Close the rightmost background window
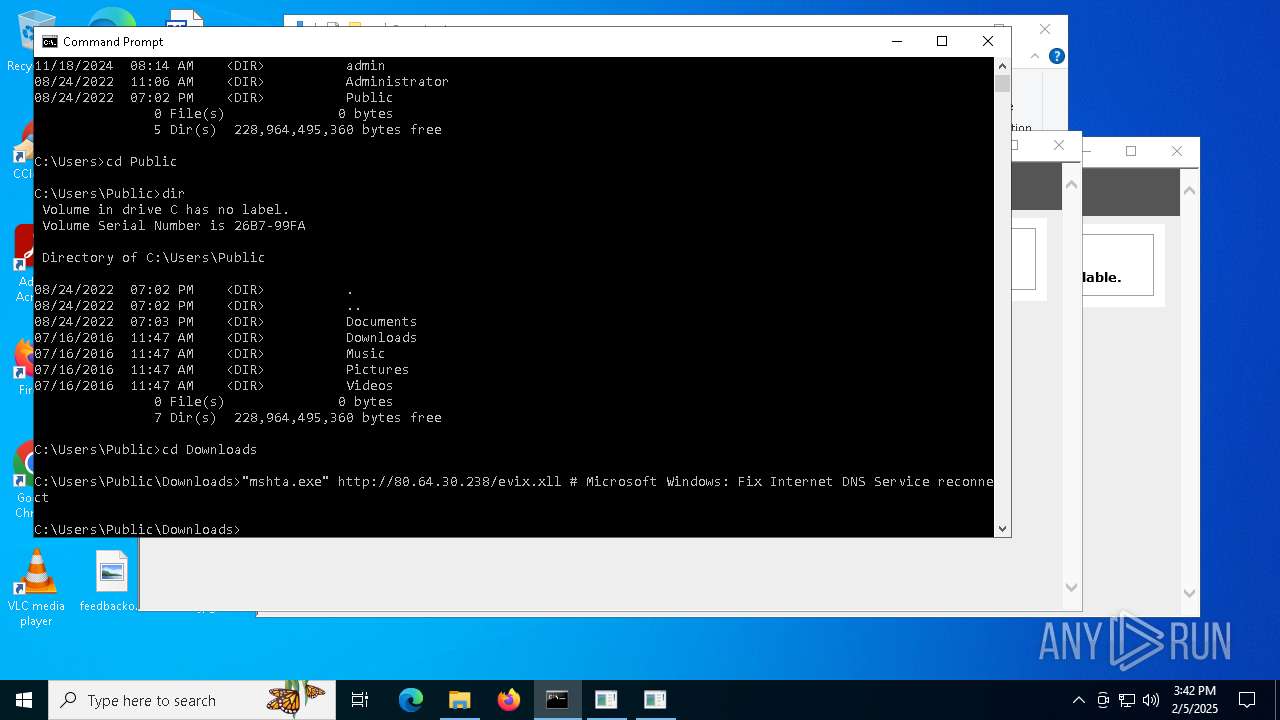1280x720 pixels. [1177, 151]
